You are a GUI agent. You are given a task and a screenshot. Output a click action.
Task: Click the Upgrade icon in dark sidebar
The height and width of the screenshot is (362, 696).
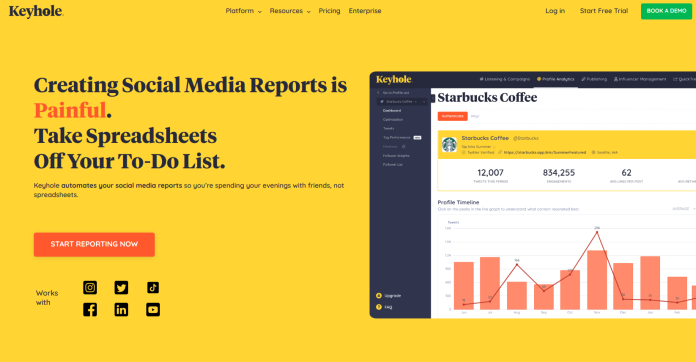pyautogui.click(x=379, y=295)
